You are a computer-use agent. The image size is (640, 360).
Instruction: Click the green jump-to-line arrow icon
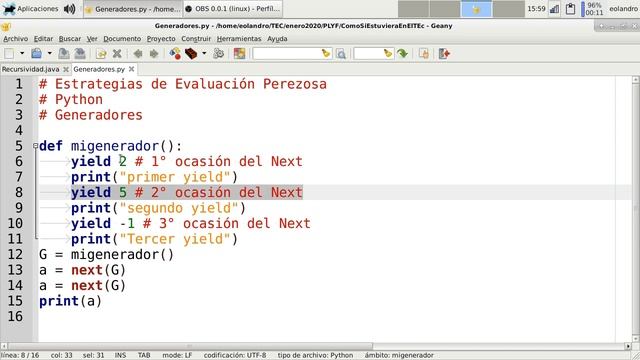pos(403,53)
